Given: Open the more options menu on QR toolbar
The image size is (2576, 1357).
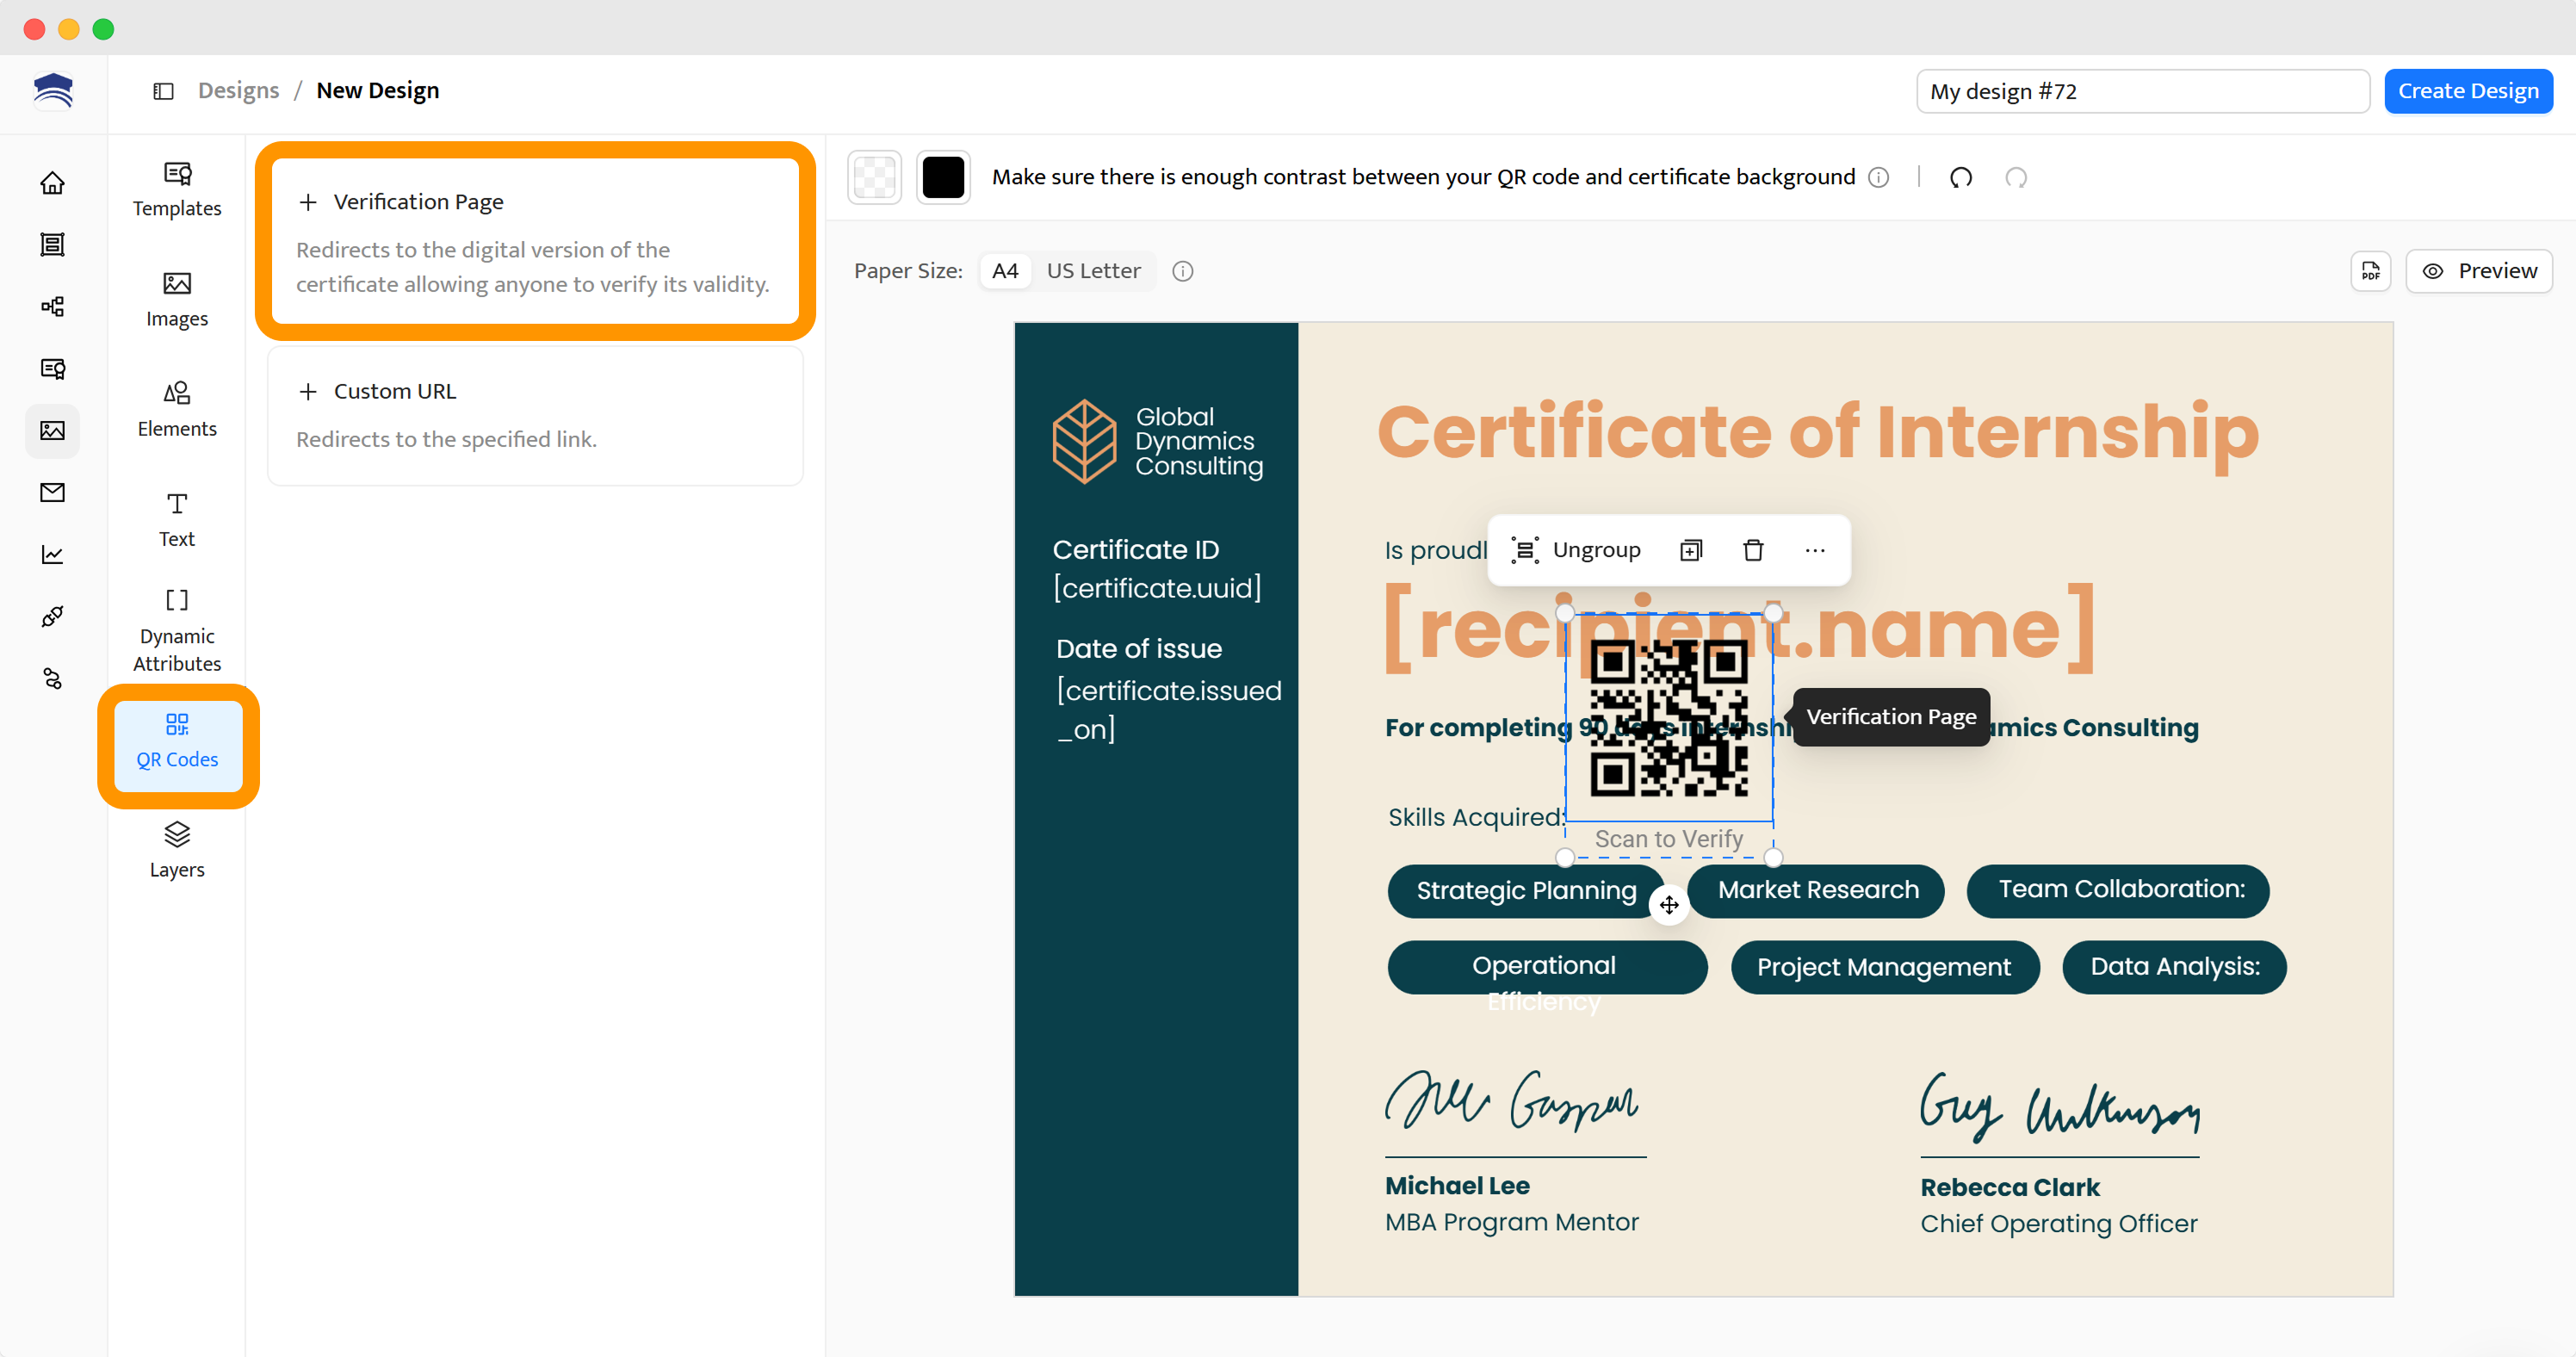Looking at the screenshot, I should tap(1815, 550).
